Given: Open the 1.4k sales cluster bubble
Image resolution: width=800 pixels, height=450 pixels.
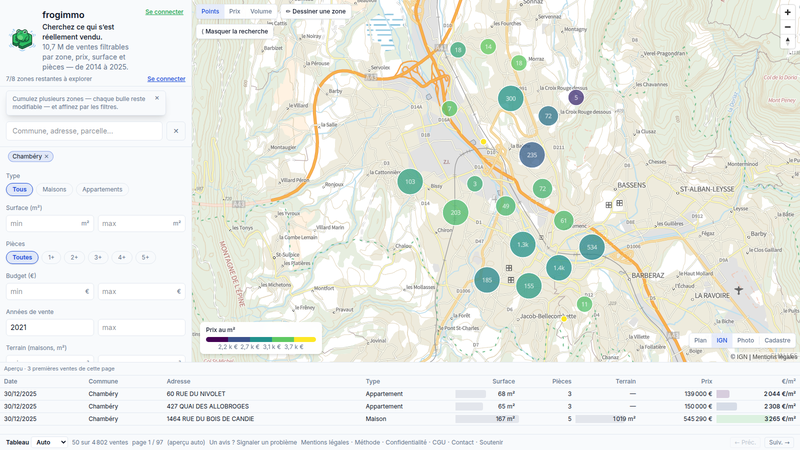Looking at the screenshot, I should click(559, 268).
